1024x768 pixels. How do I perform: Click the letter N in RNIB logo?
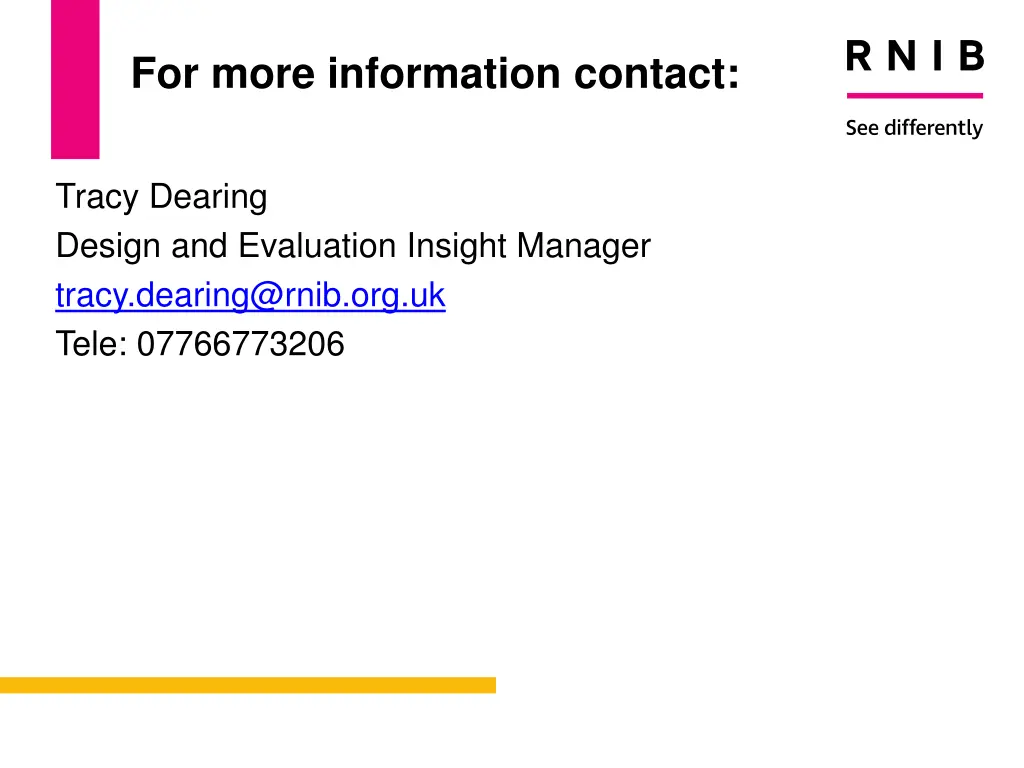coord(901,56)
